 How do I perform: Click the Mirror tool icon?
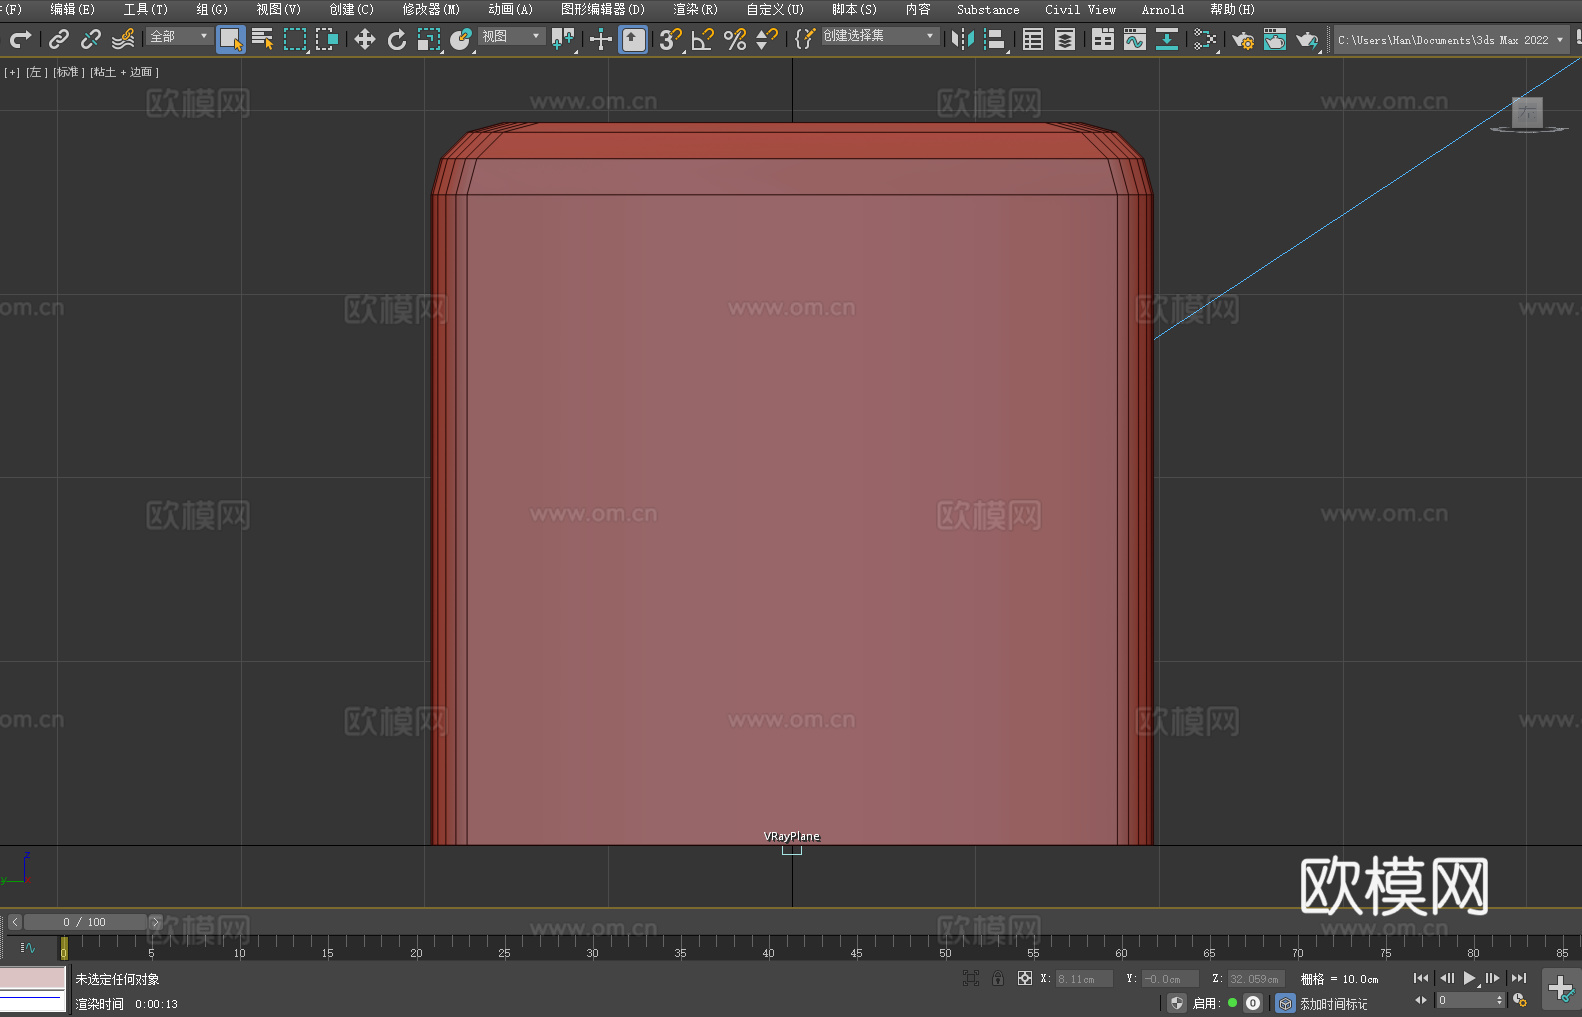click(x=963, y=39)
